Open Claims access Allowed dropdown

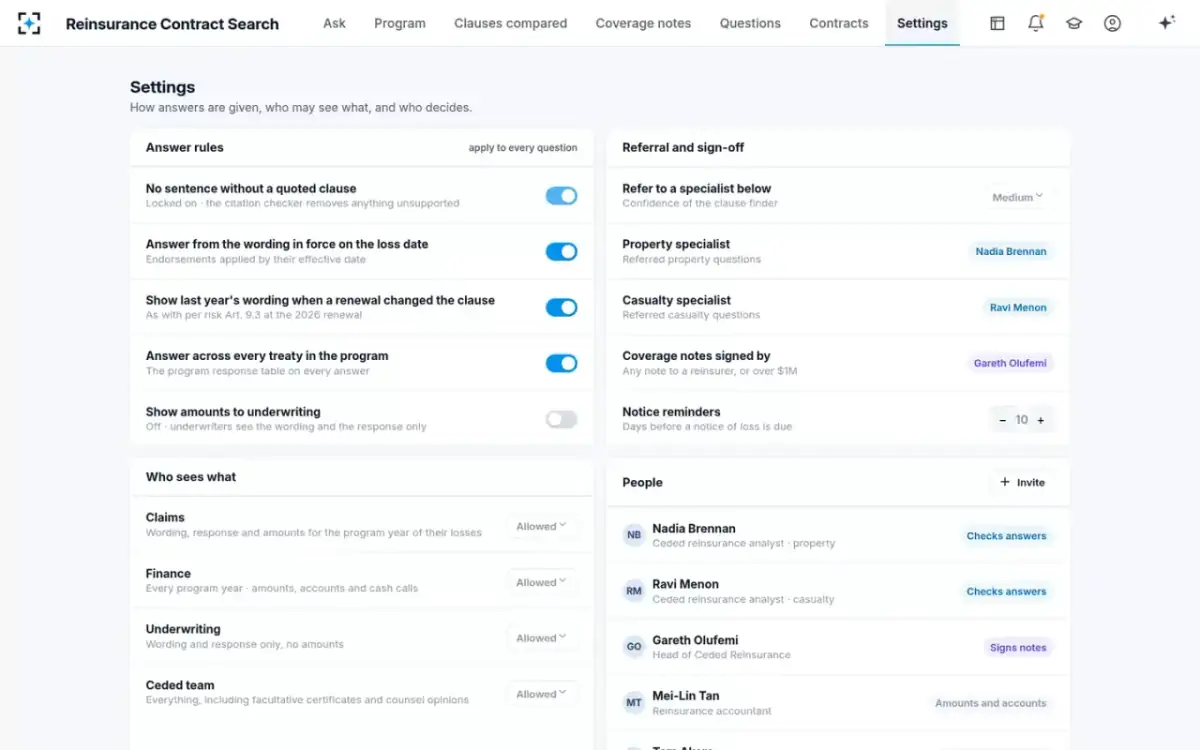coord(542,526)
